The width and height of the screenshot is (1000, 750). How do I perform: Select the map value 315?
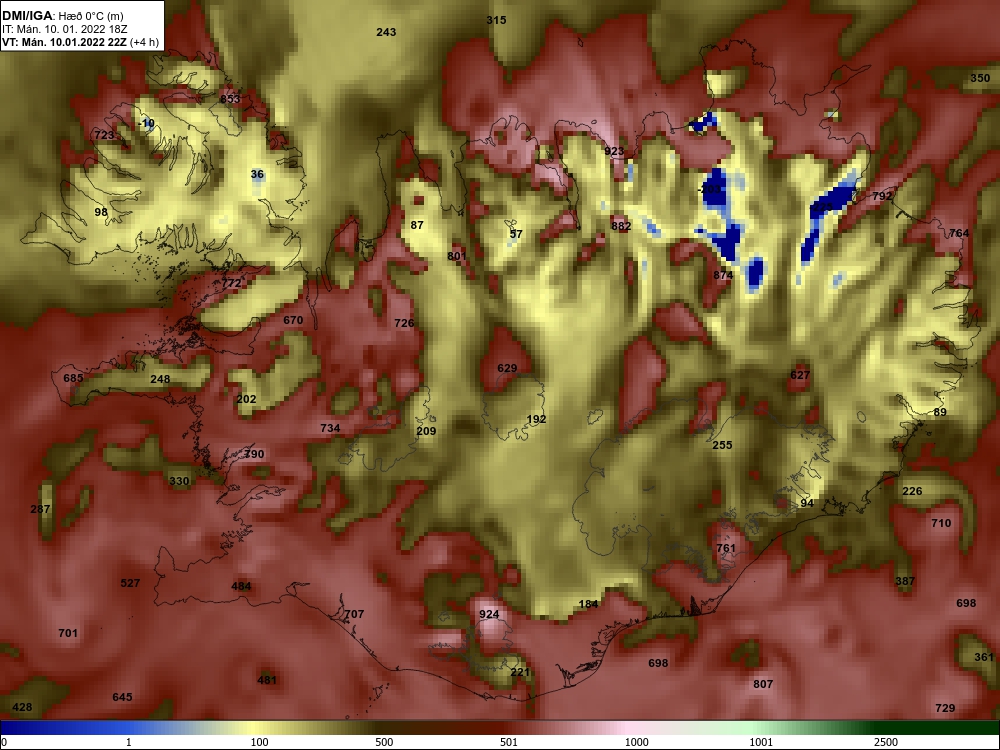[x=496, y=20]
